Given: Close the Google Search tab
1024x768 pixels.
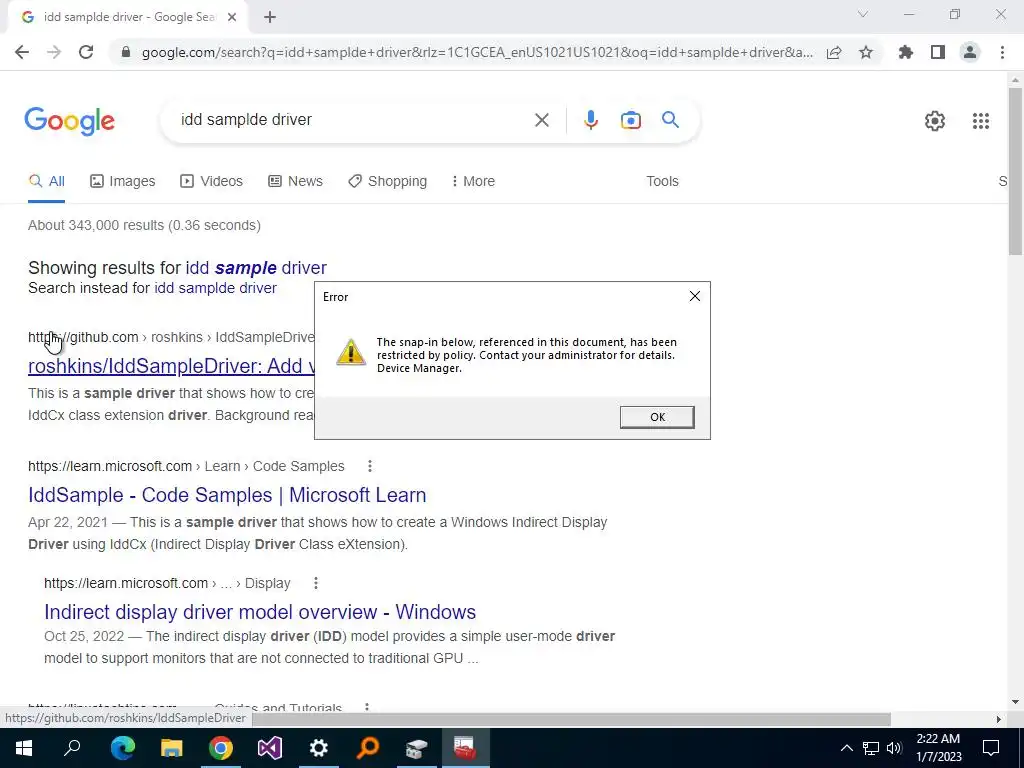Looking at the screenshot, I should tap(232, 18).
